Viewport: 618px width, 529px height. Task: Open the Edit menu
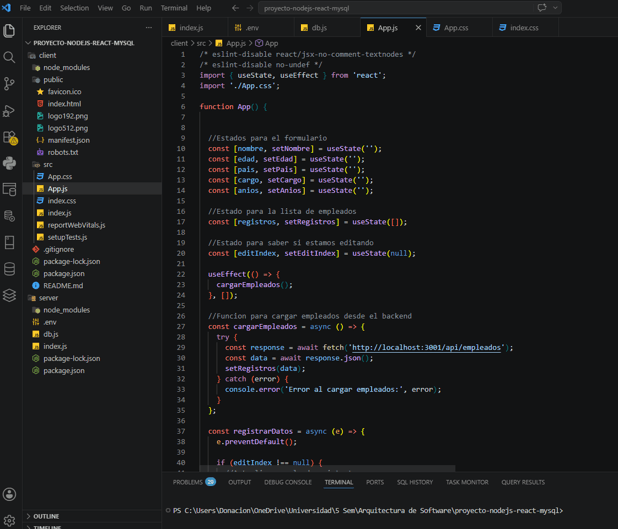[x=45, y=8]
